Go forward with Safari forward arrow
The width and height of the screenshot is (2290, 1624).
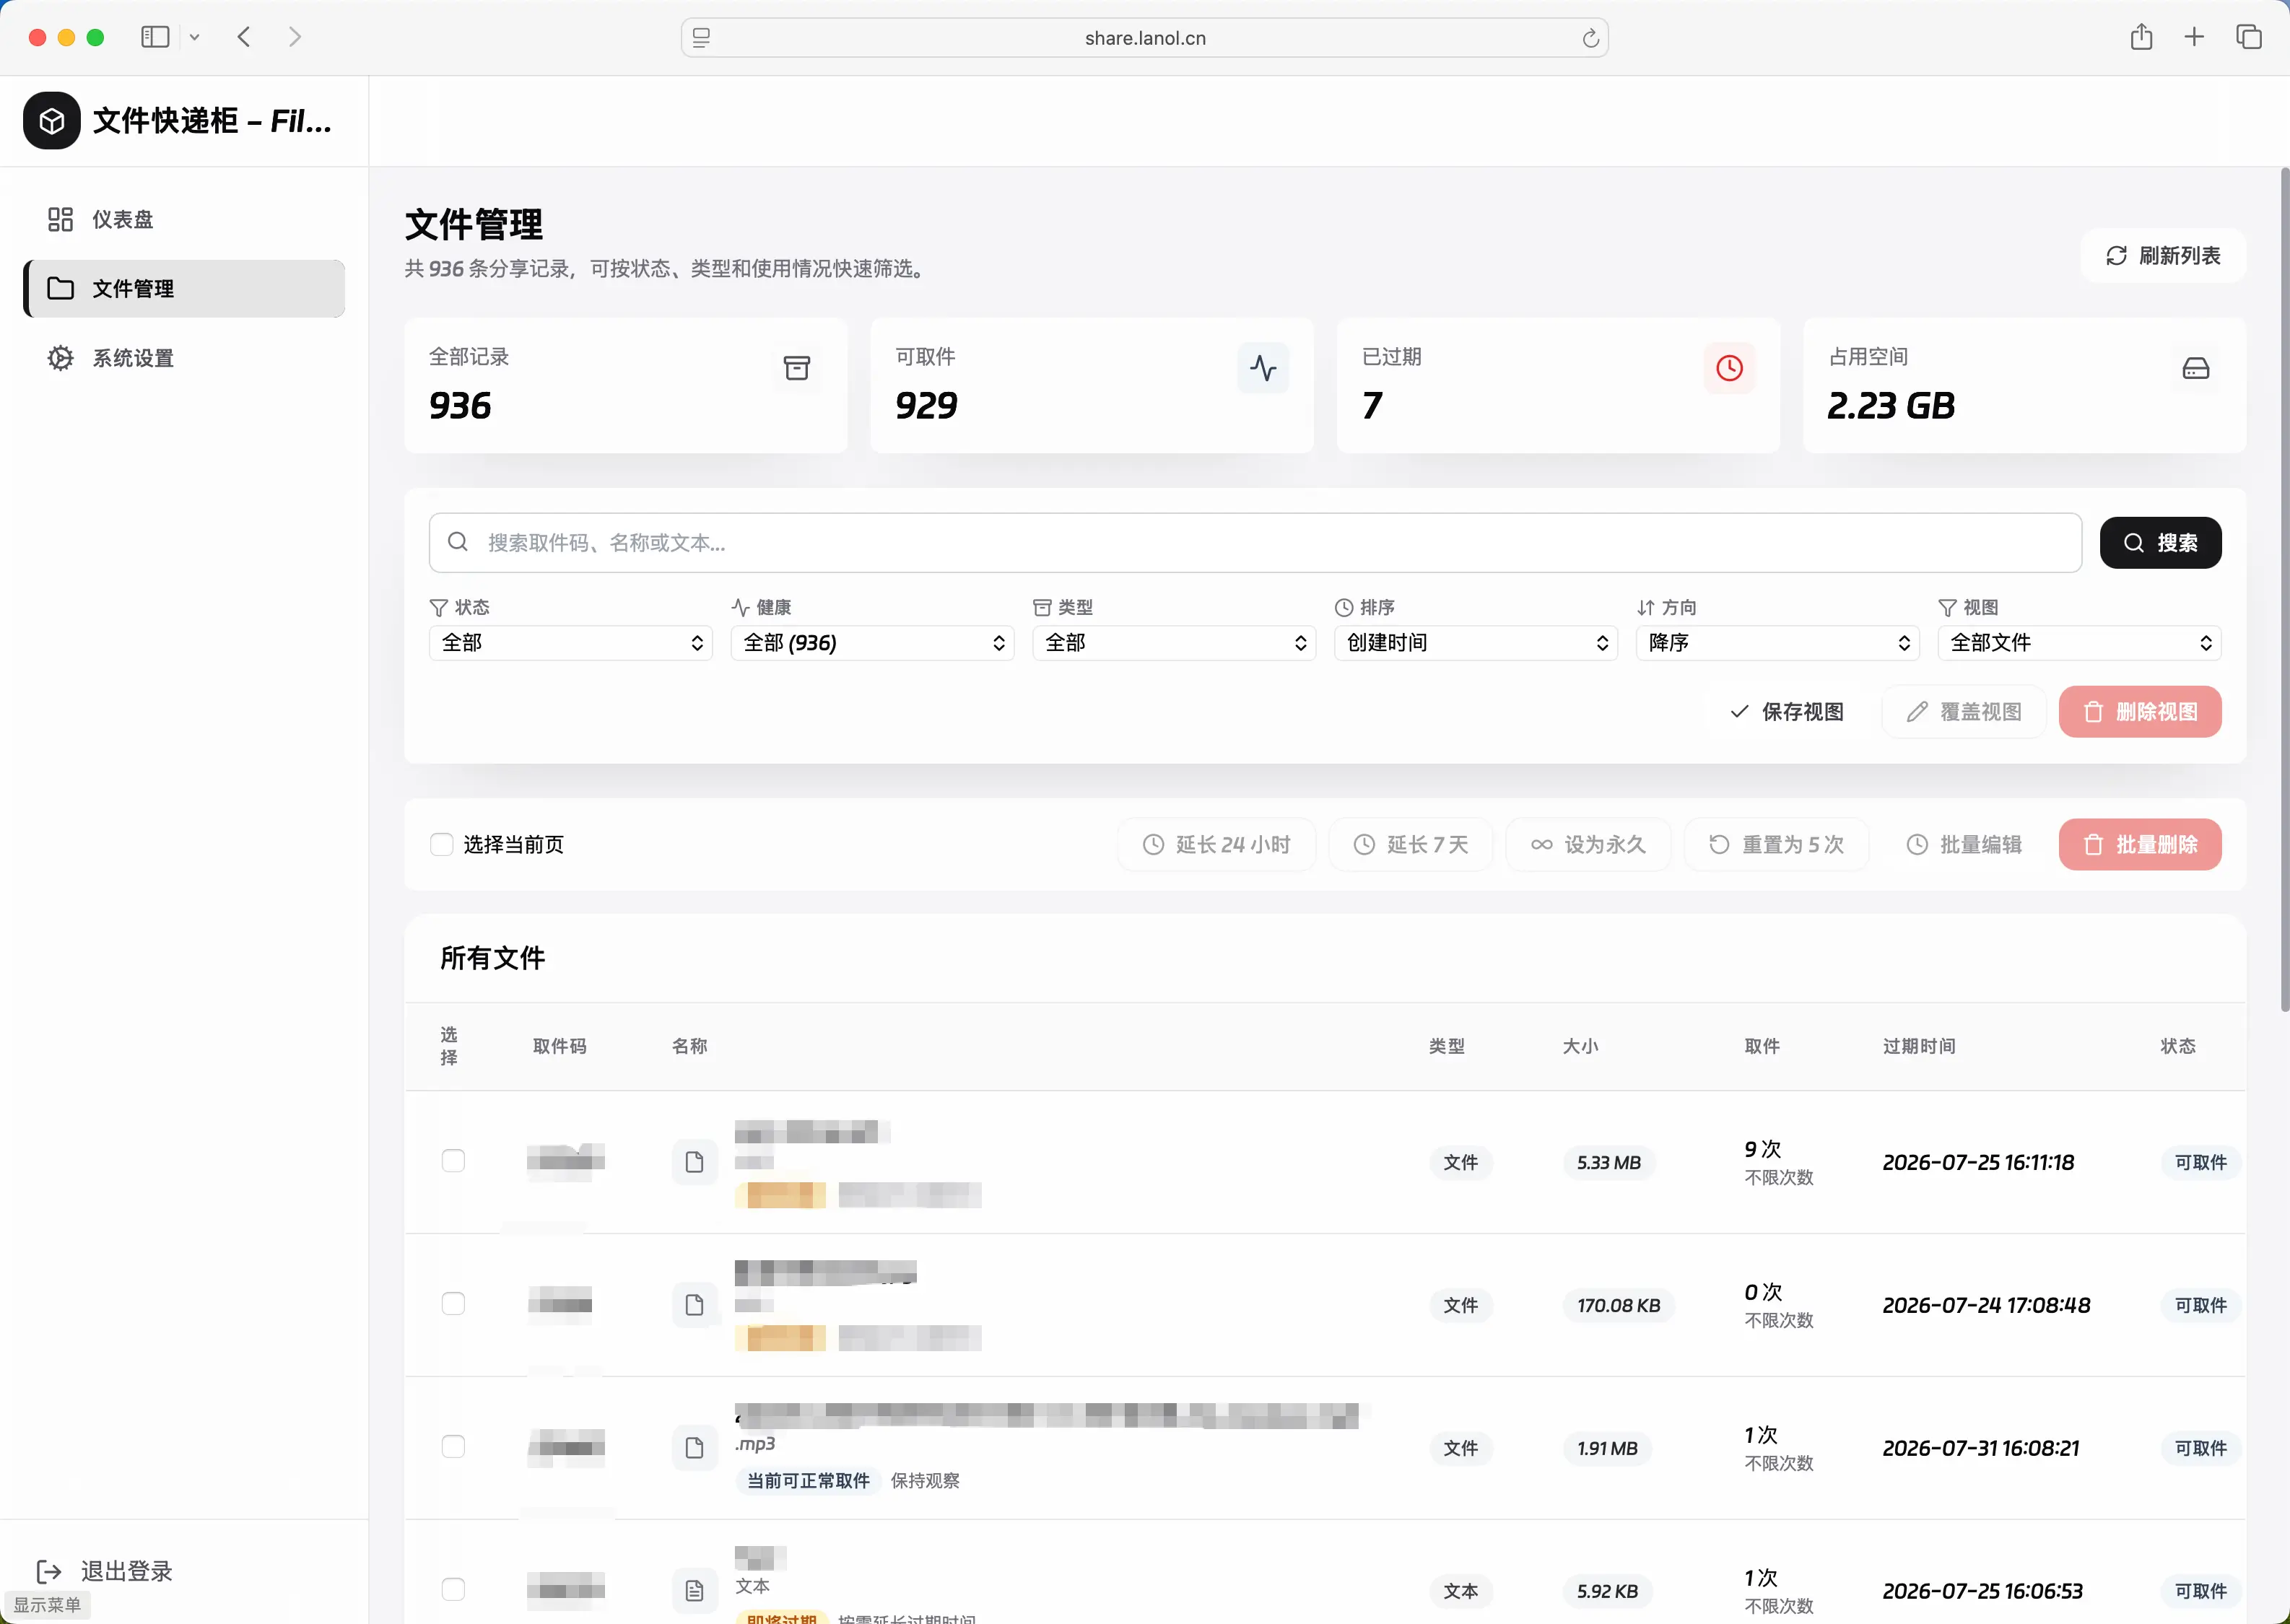pos(294,38)
